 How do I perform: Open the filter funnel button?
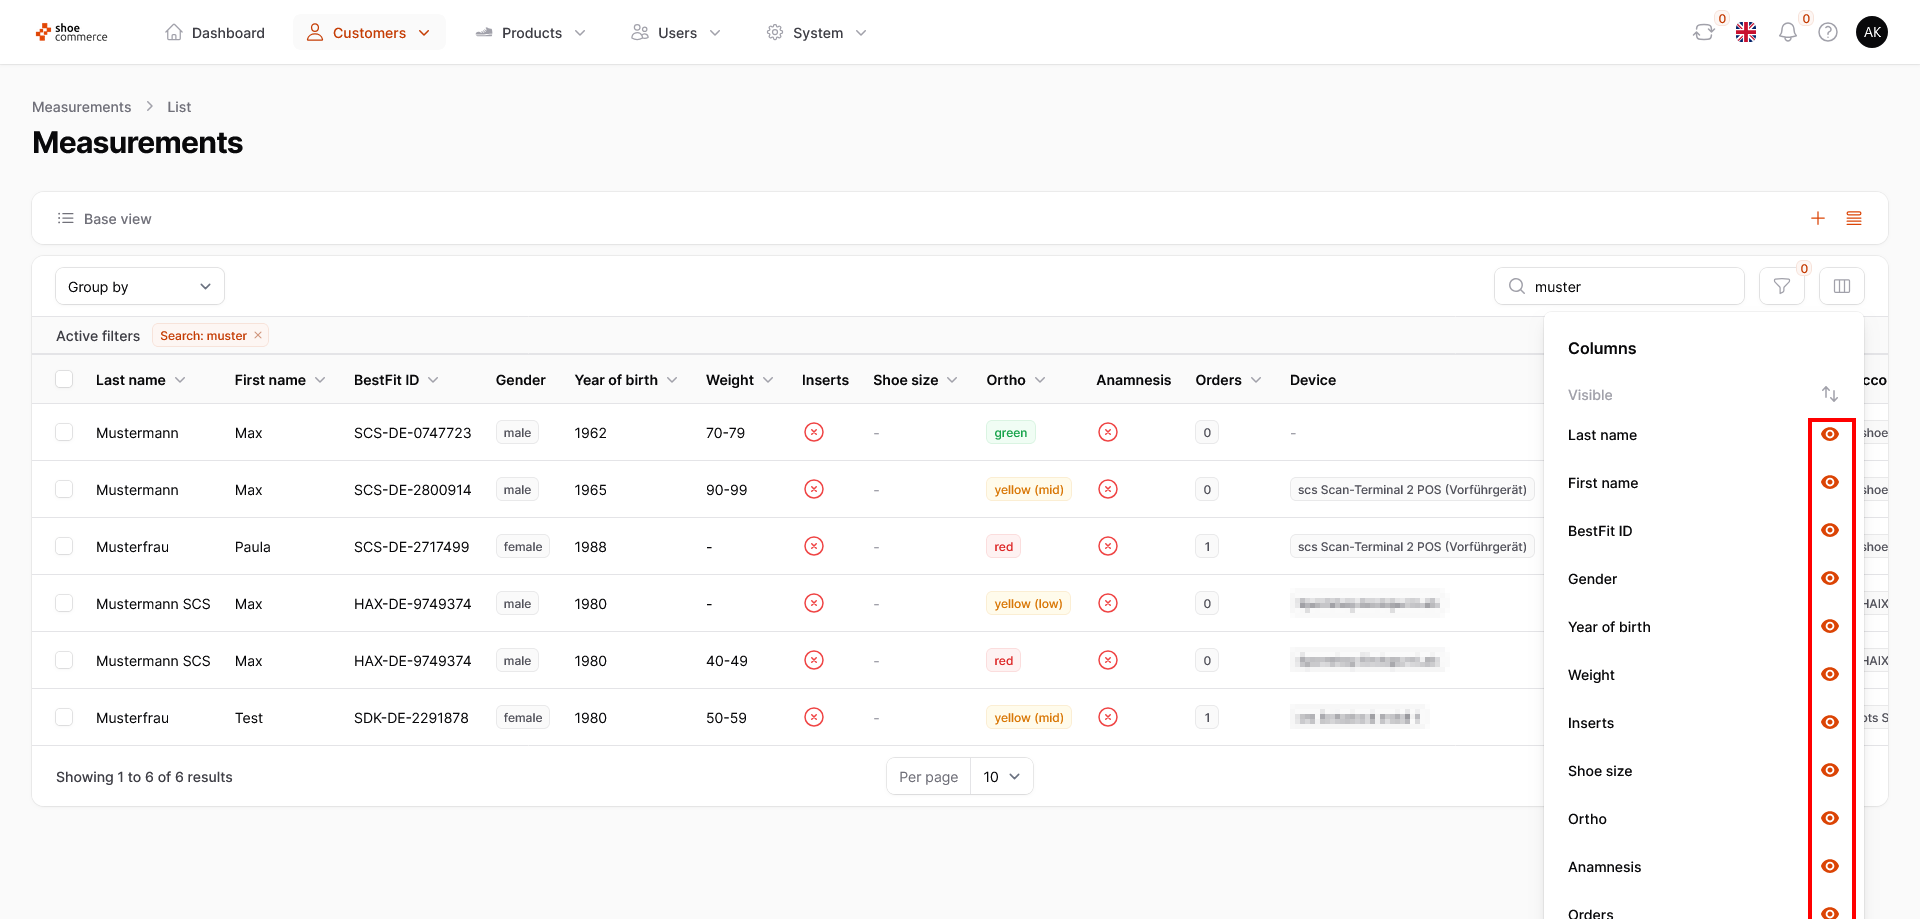coord(1781,287)
